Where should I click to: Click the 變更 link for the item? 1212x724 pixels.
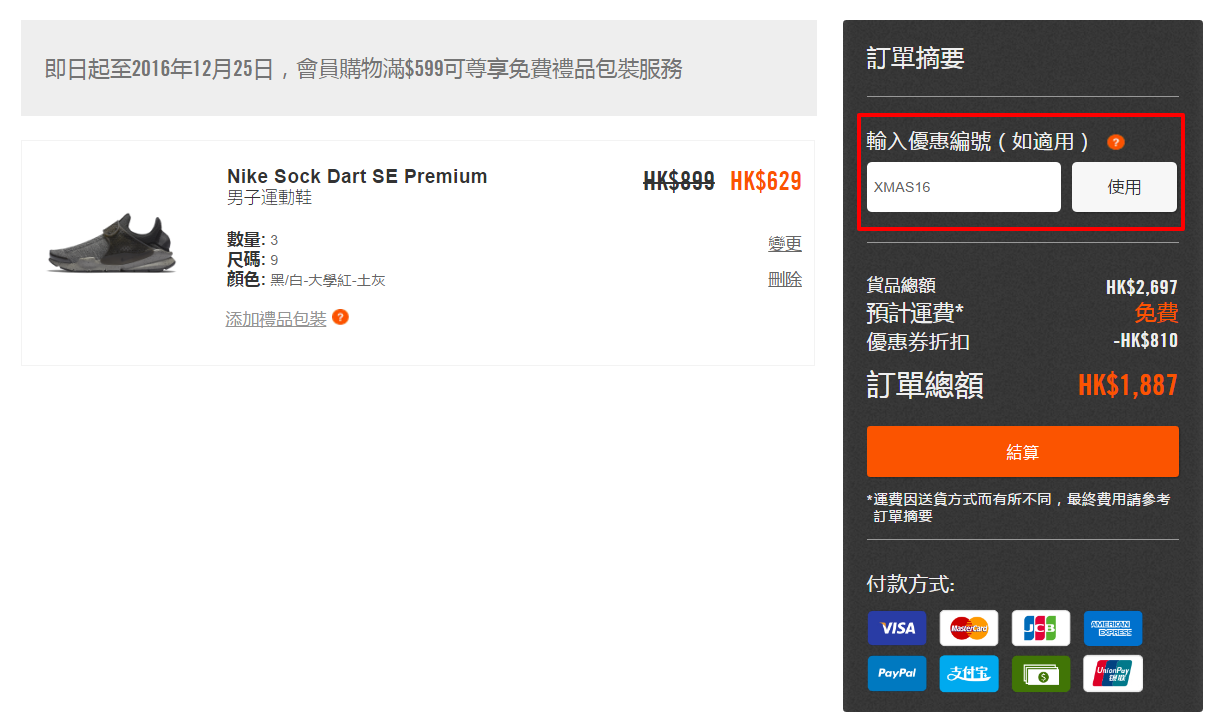[785, 244]
